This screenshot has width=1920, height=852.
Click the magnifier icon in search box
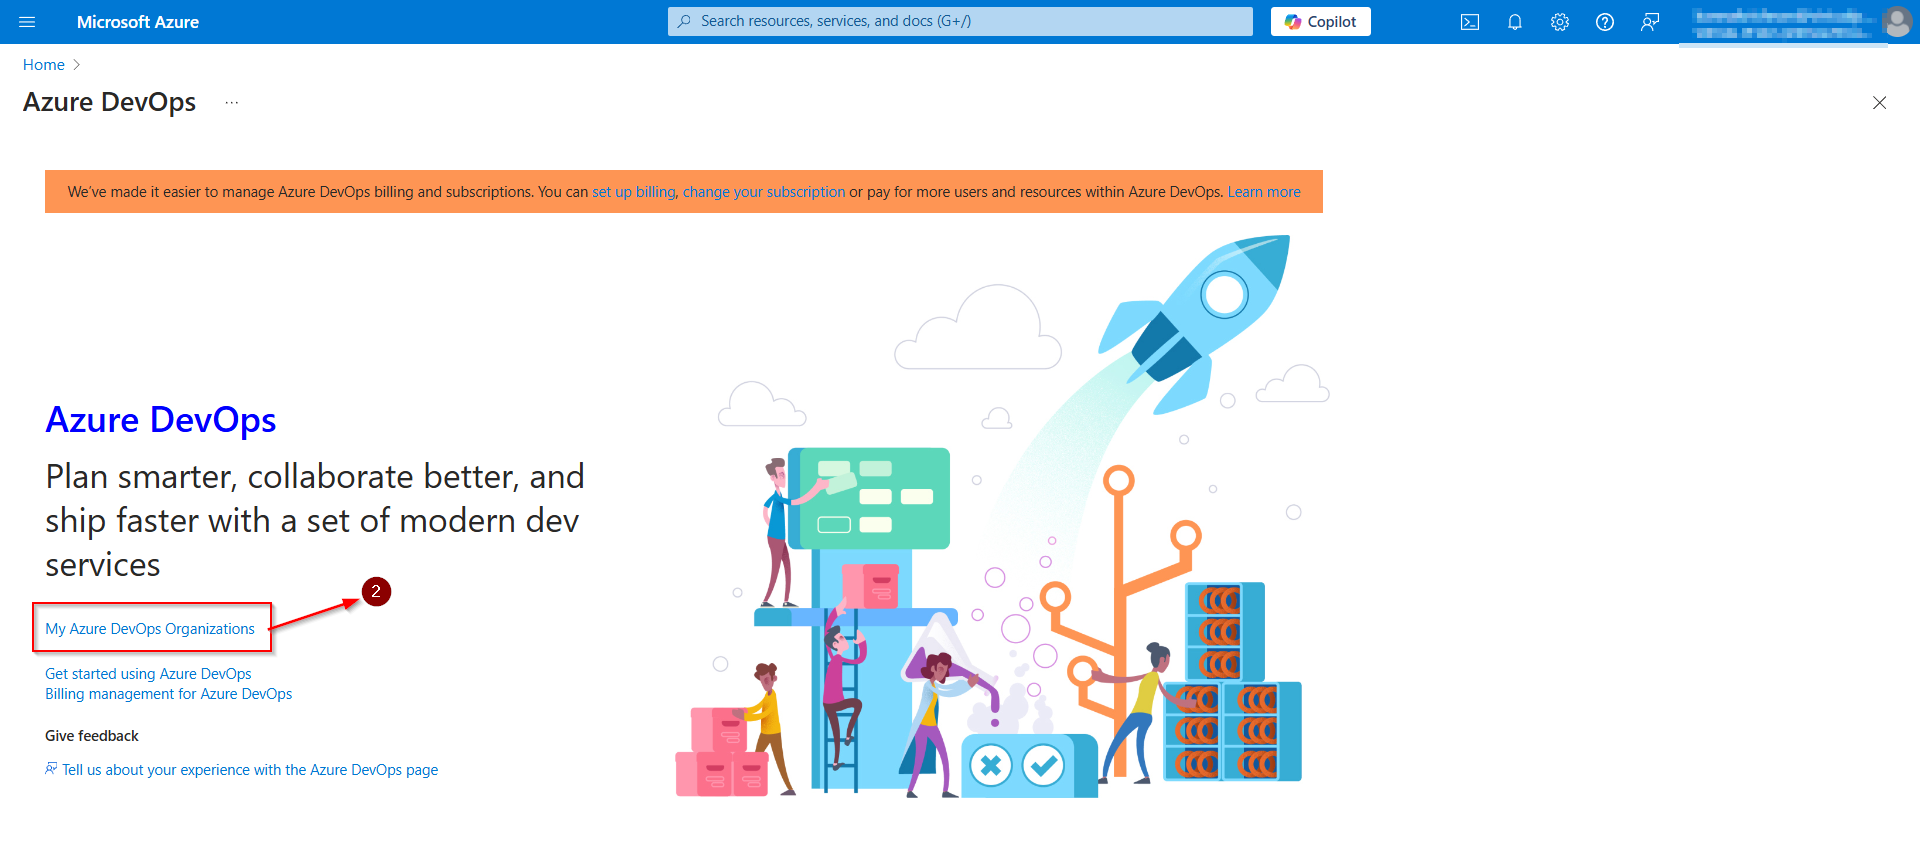click(x=684, y=21)
